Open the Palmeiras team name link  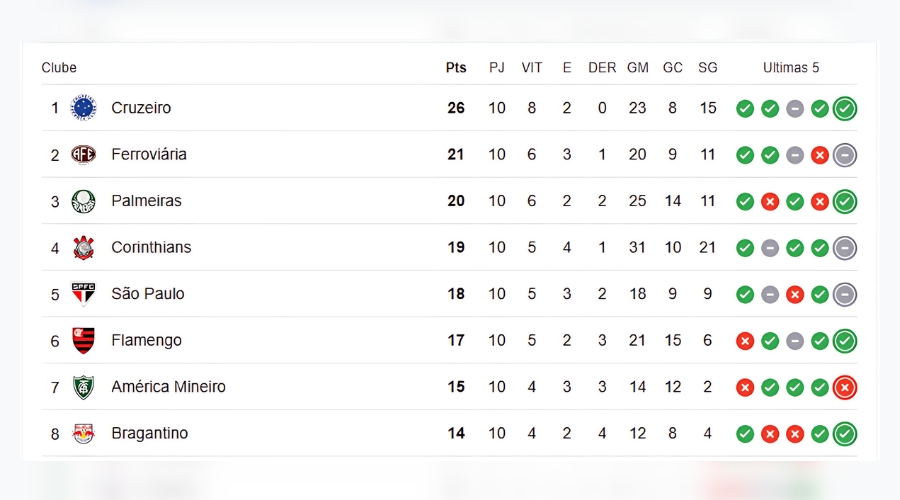click(146, 201)
